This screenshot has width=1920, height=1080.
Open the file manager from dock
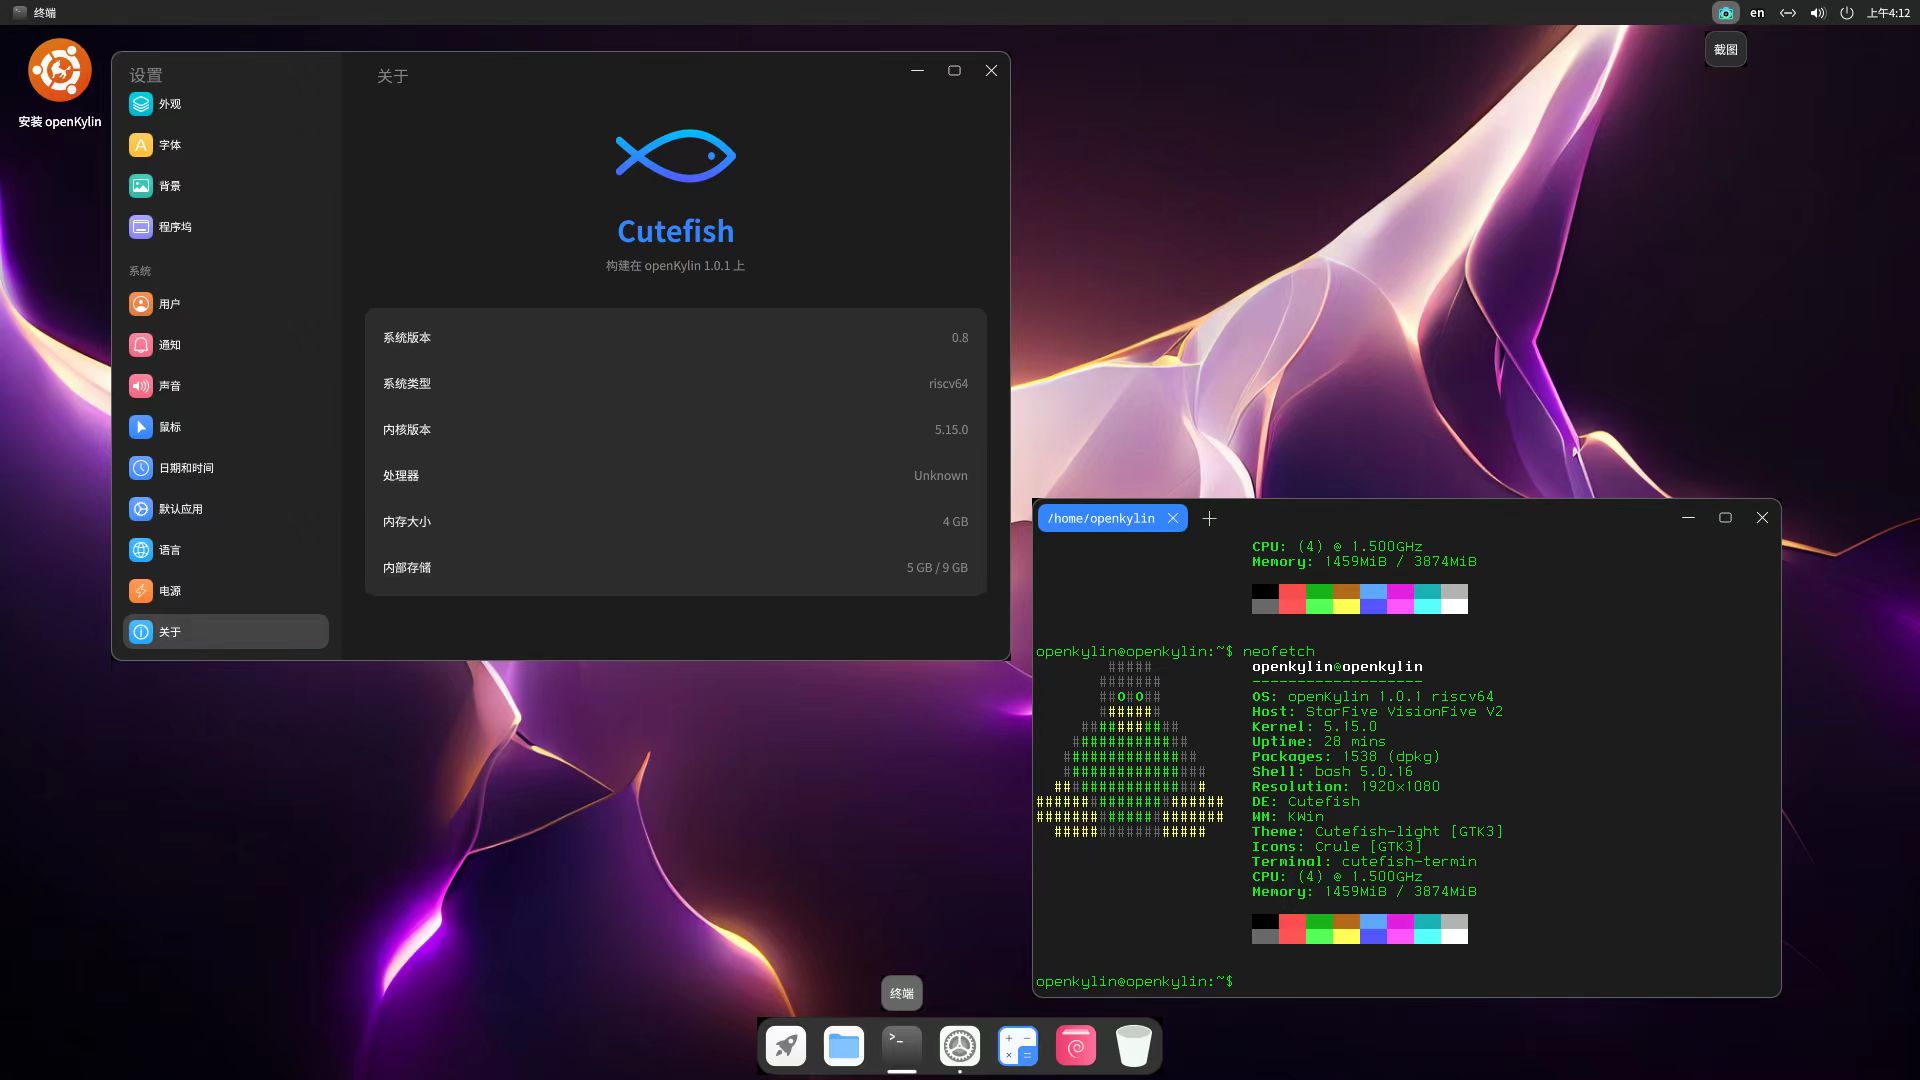[844, 1046]
